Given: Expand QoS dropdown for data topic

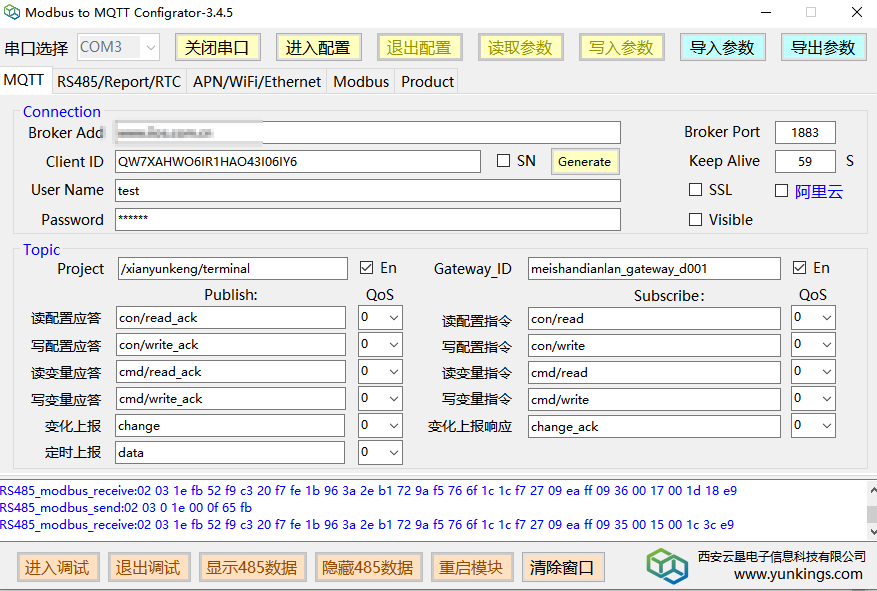Looking at the screenshot, I should coord(393,453).
